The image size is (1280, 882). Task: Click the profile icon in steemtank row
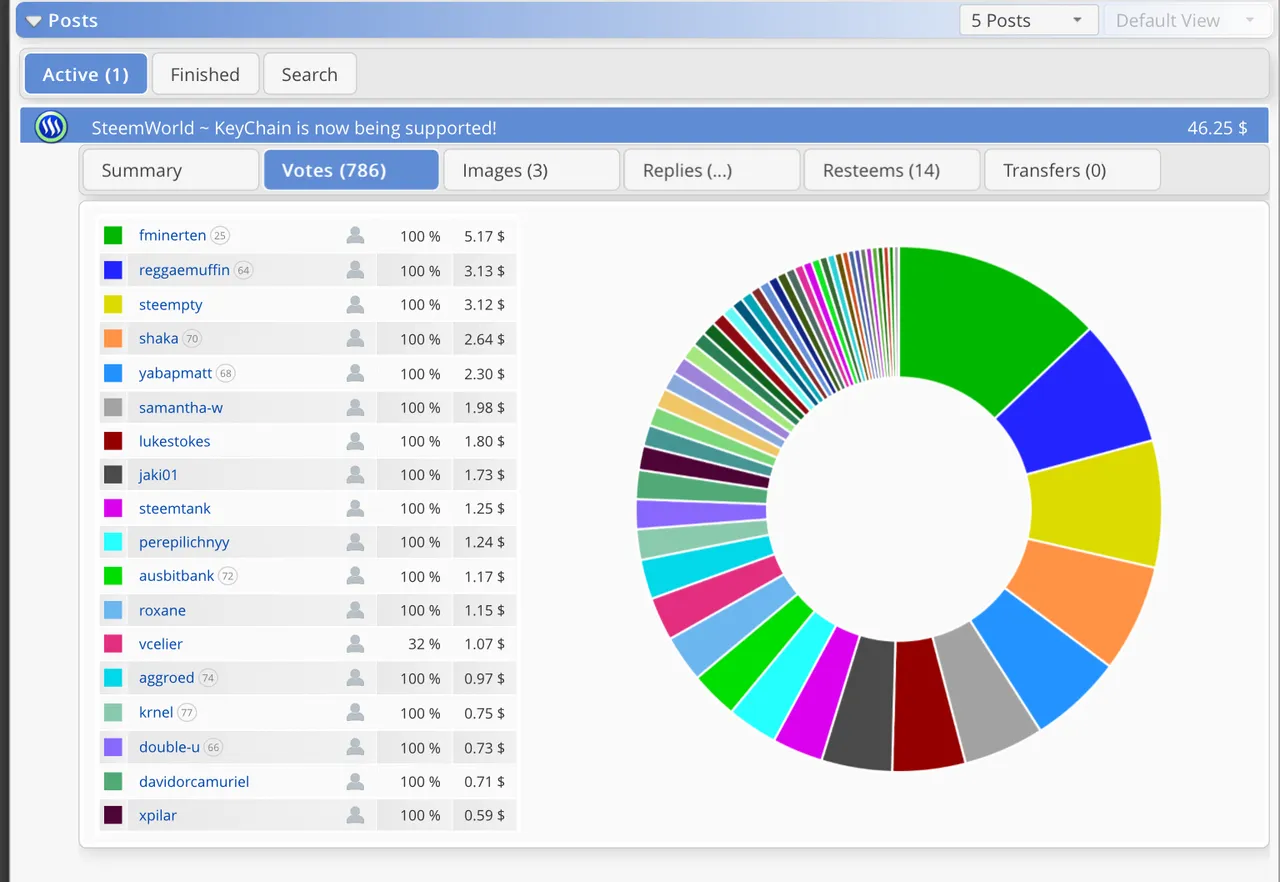355,508
